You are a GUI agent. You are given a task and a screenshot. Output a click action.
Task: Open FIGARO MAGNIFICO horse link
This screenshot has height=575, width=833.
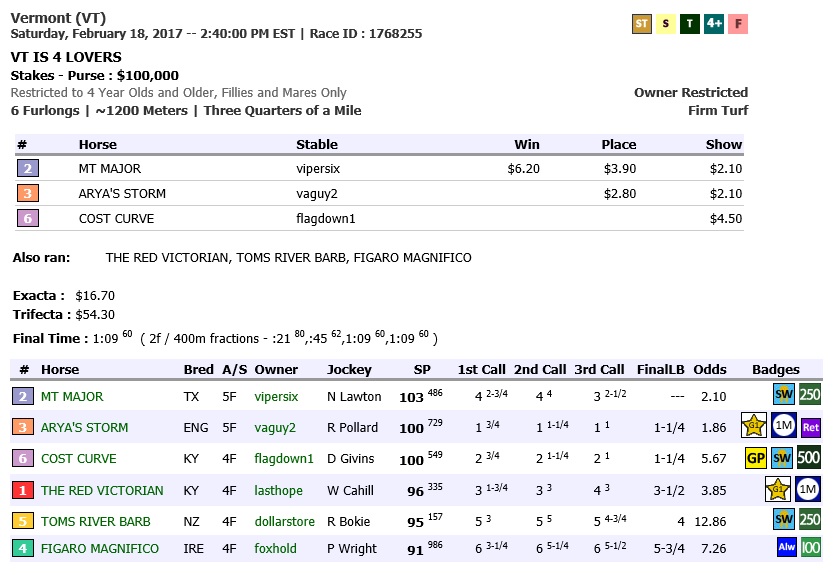[x=99, y=549]
